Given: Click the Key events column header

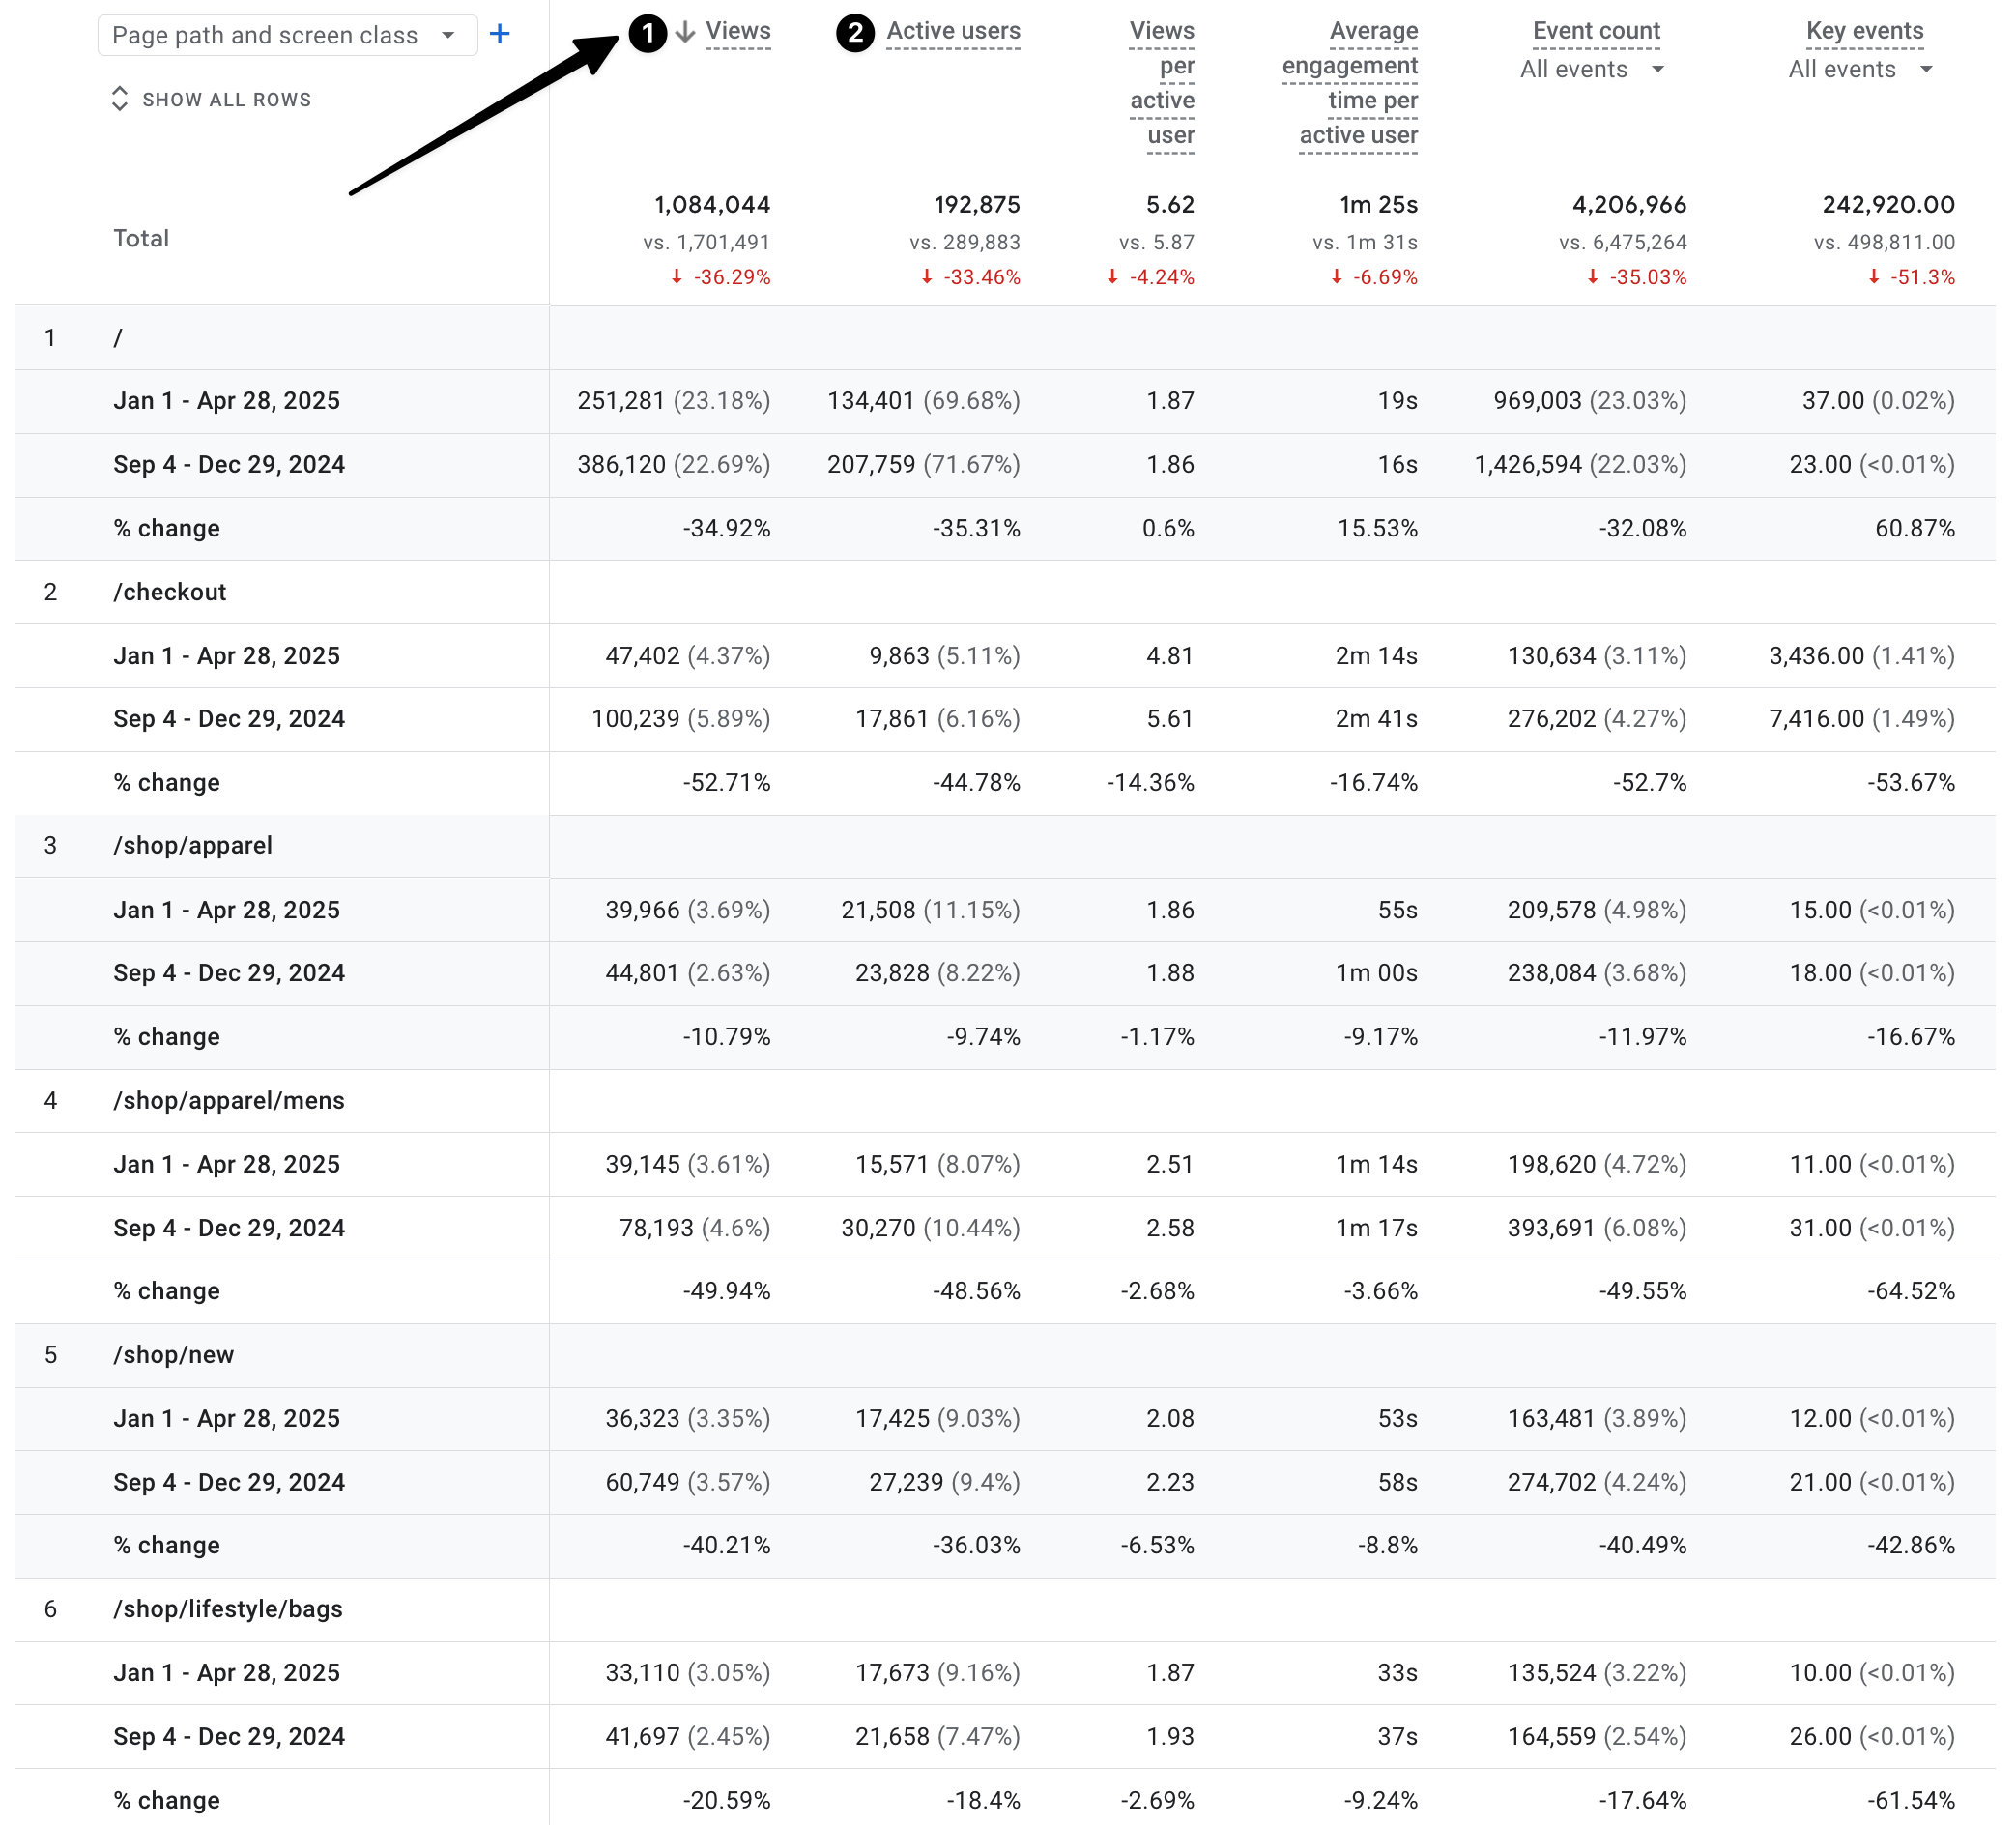Looking at the screenshot, I should [x=1864, y=31].
